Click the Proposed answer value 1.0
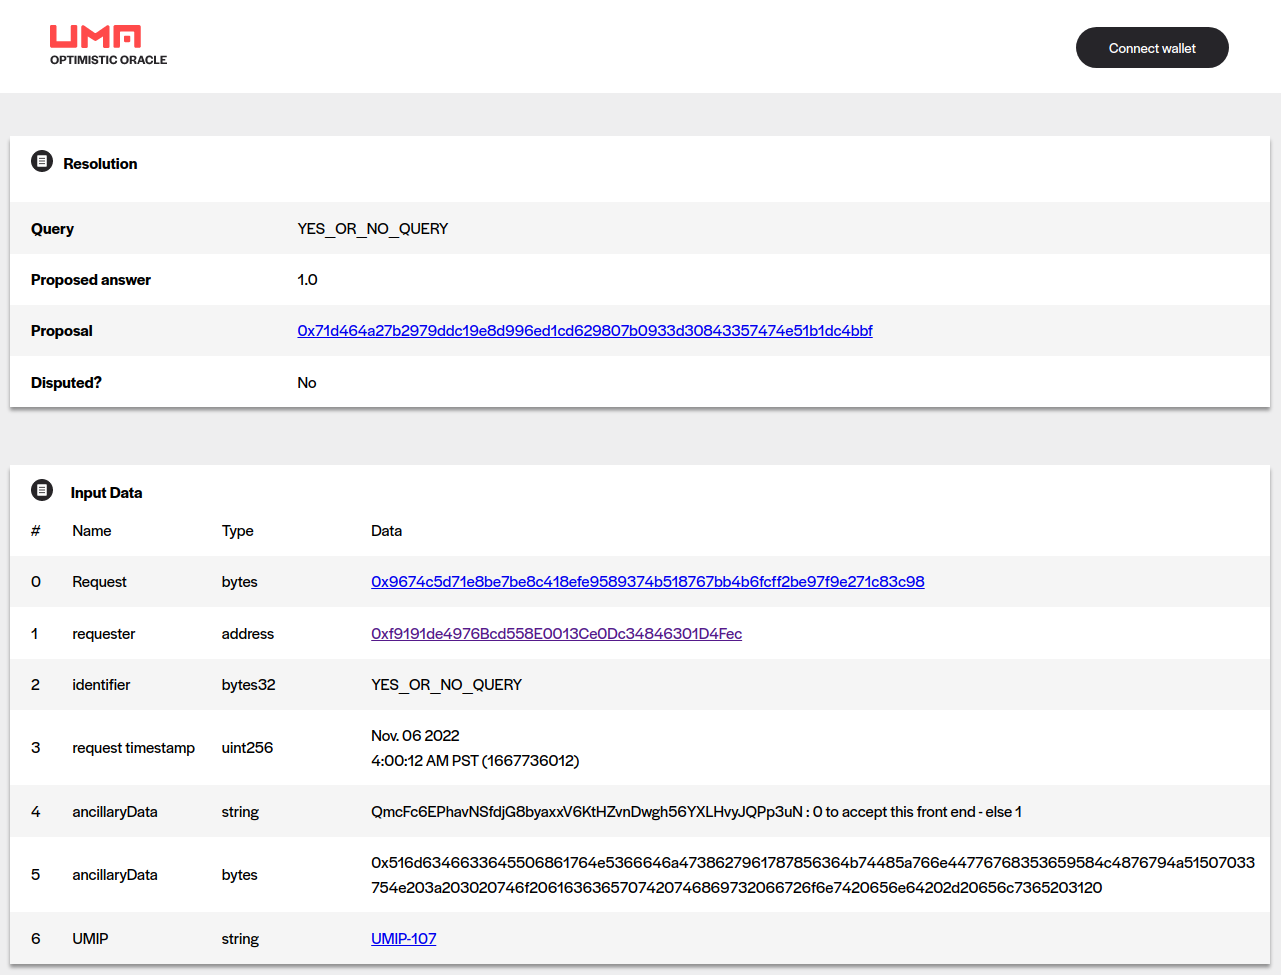 coord(308,280)
